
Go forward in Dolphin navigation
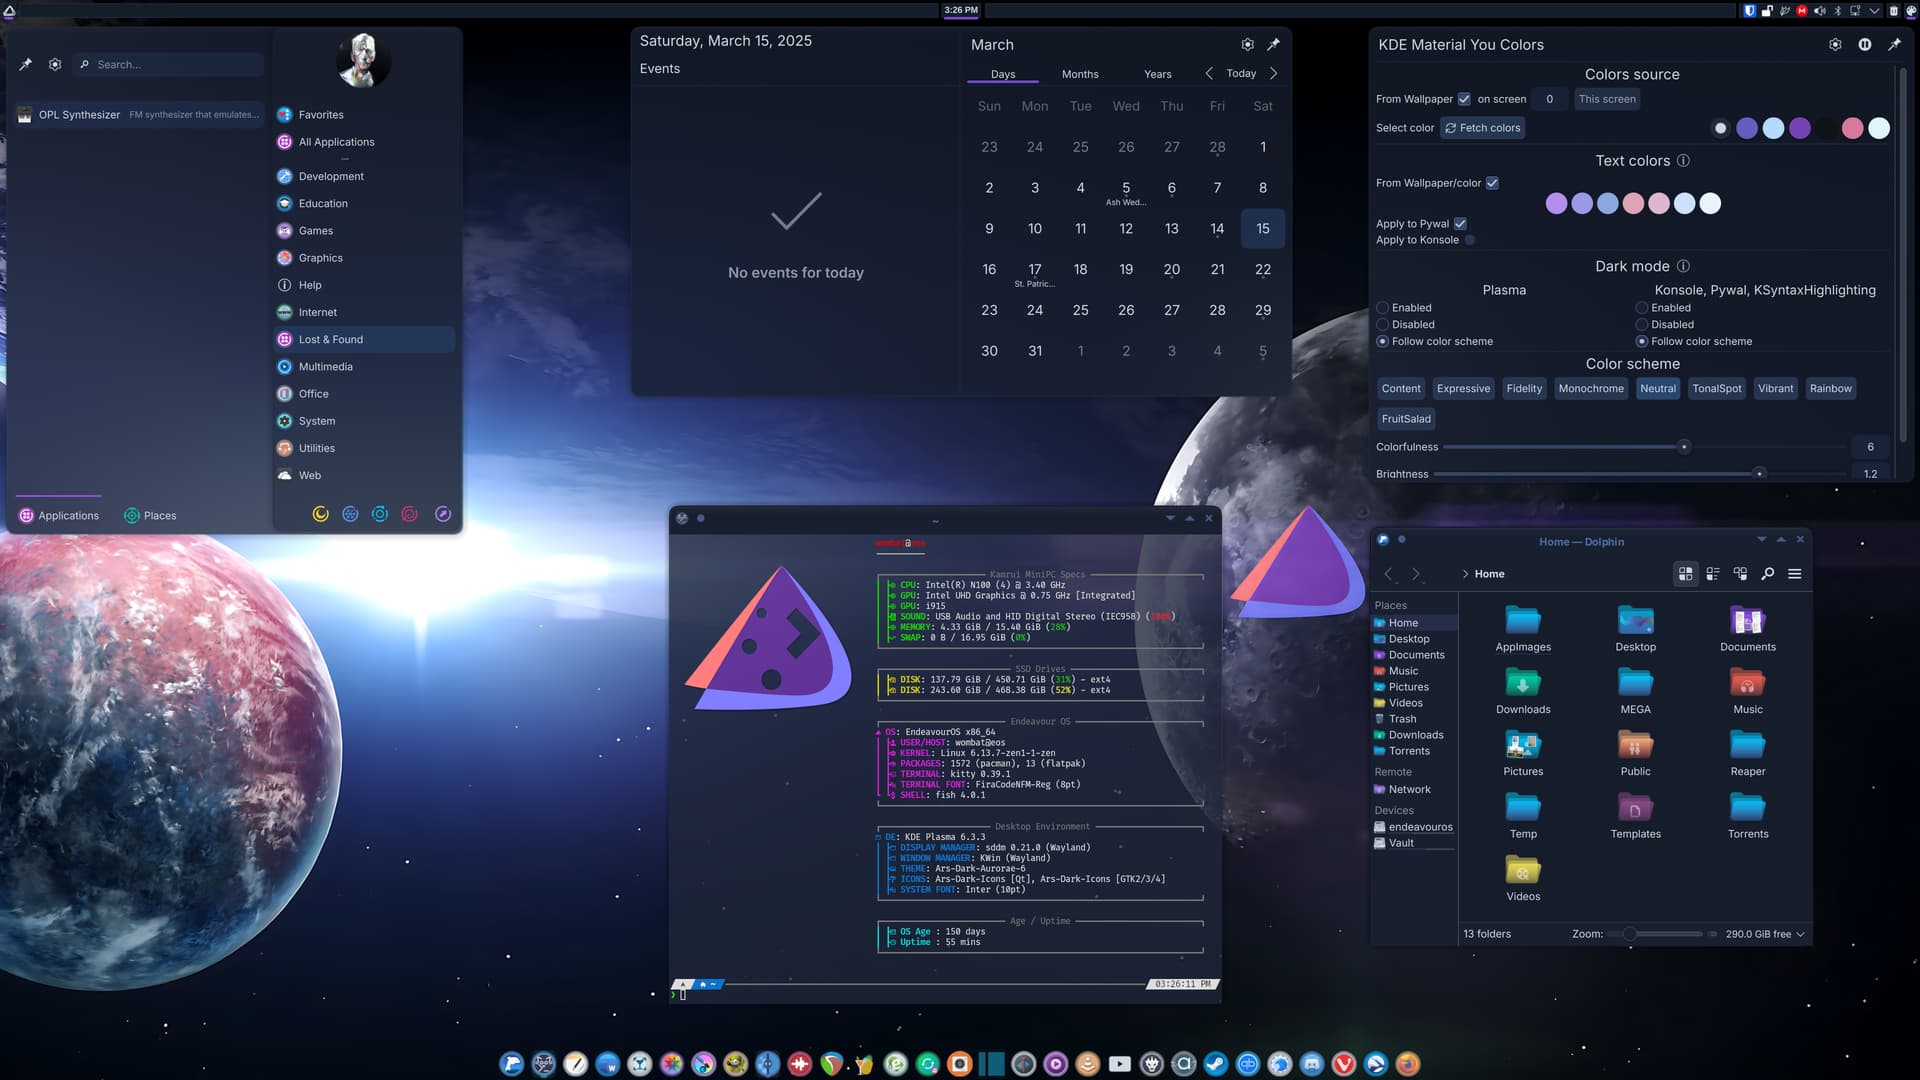pos(1415,574)
